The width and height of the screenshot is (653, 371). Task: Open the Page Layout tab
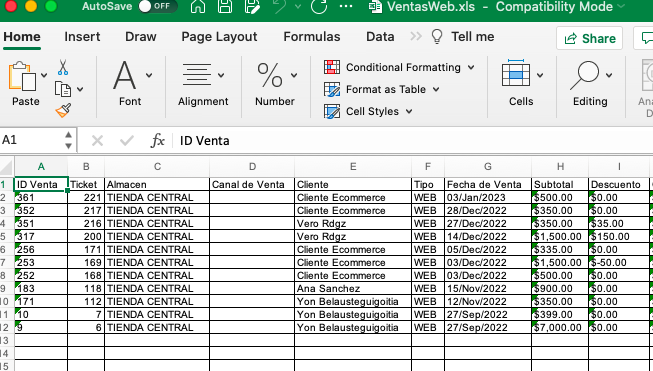(x=219, y=37)
